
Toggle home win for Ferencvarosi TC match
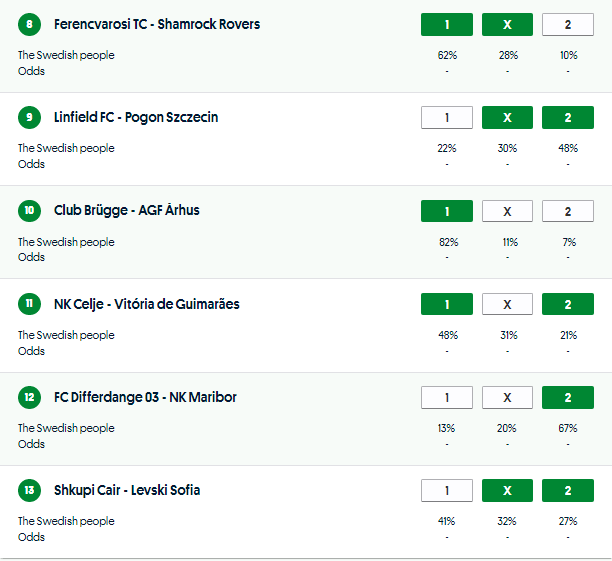click(x=447, y=24)
